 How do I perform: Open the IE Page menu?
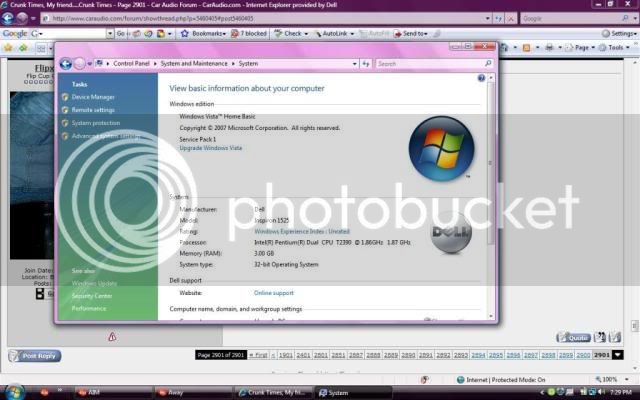pyautogui.click(x=582, y=48)
